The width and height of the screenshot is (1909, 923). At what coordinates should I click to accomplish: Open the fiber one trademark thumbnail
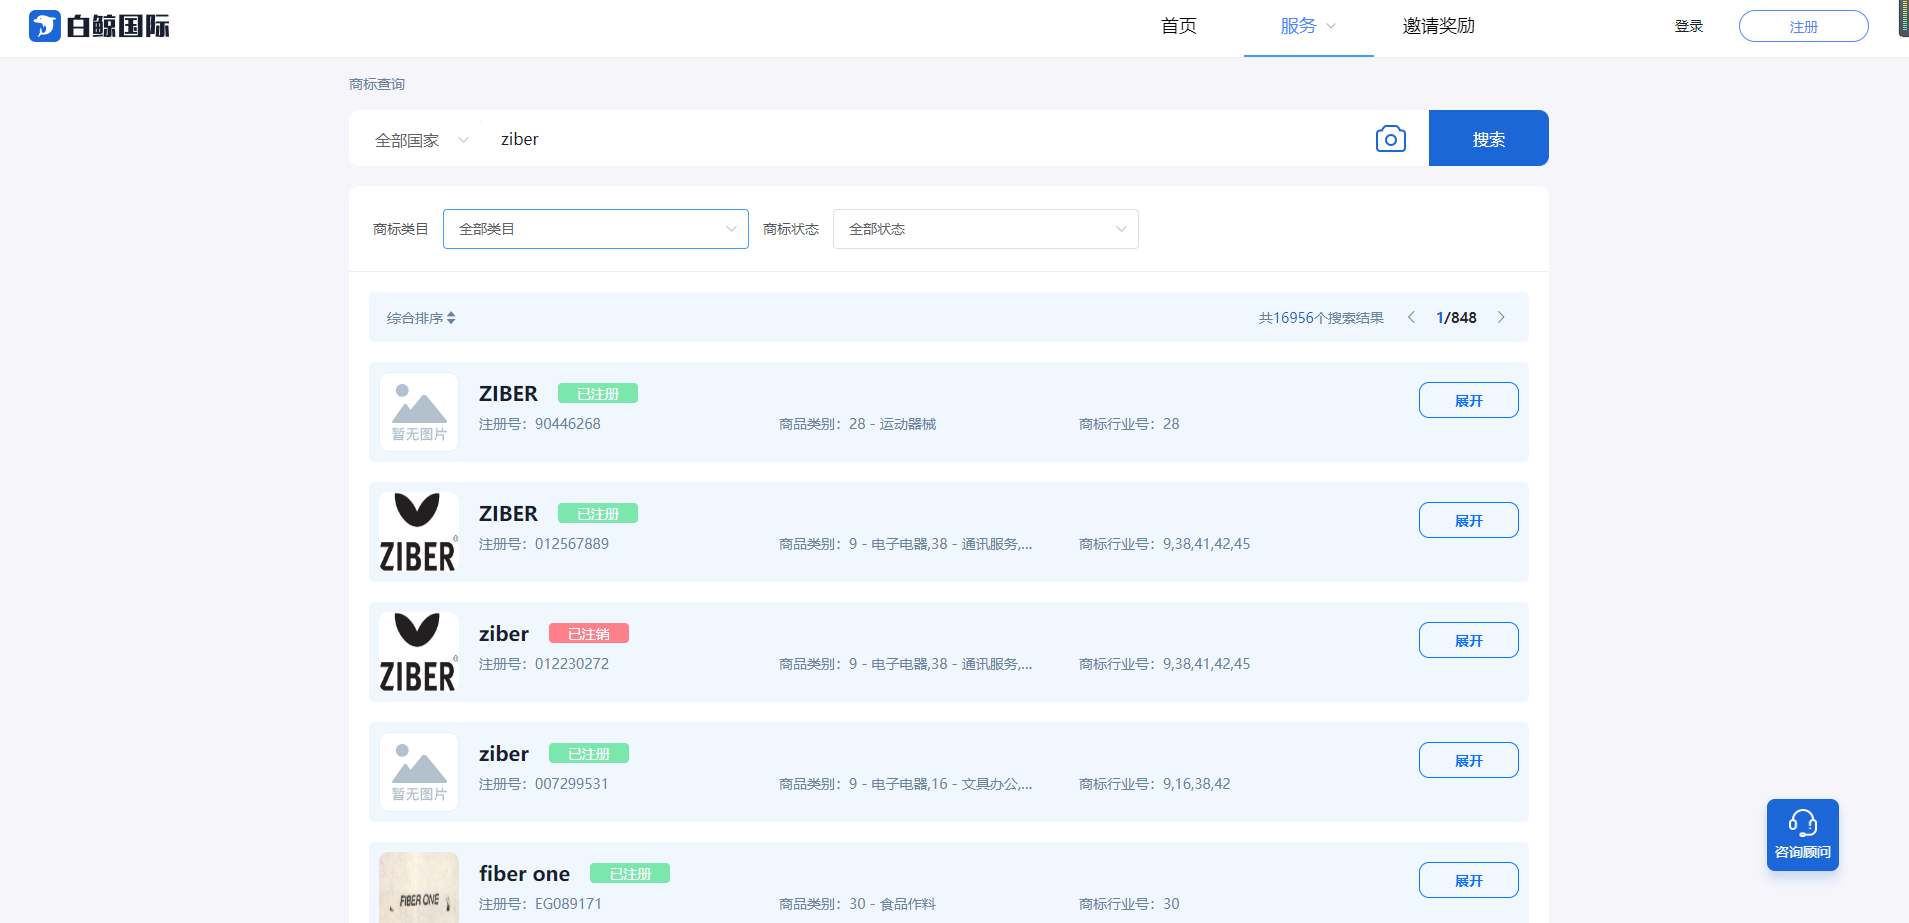[419, 888]
